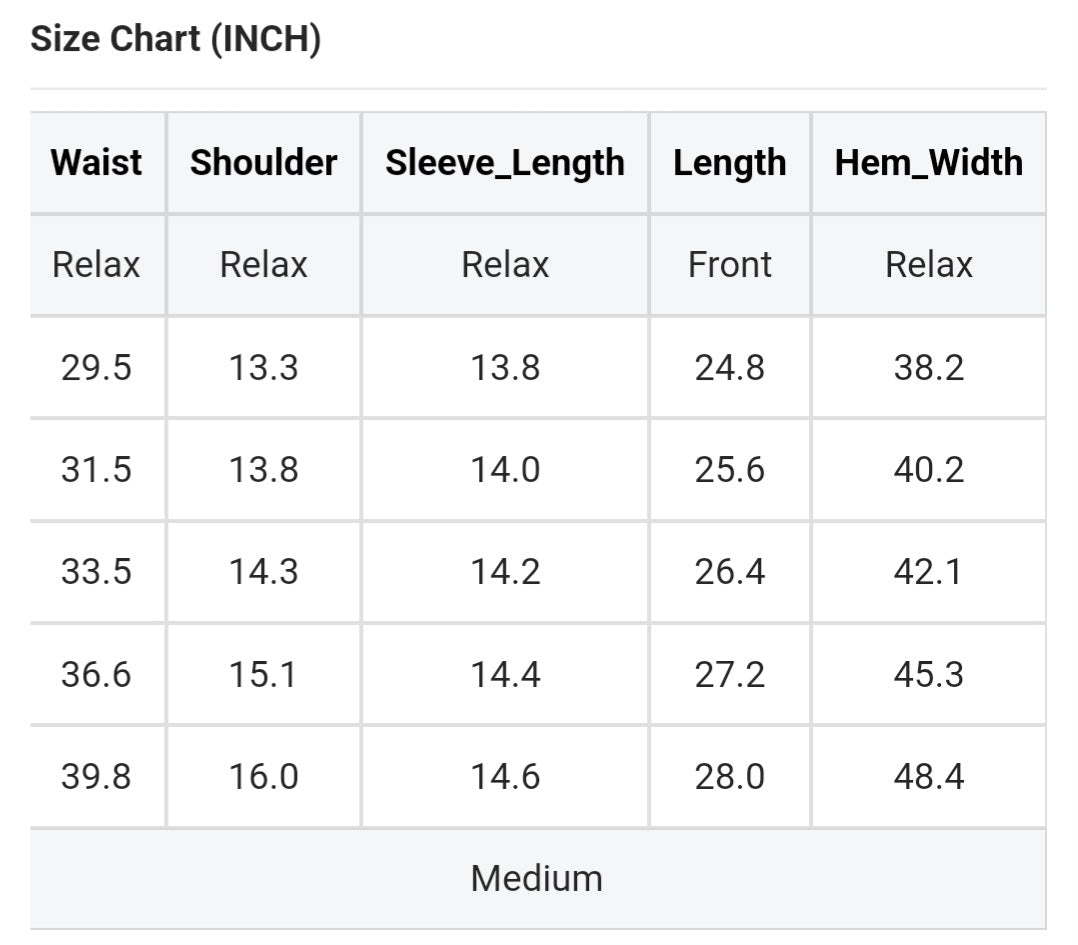Image resolution: width=1078 pixels, height=945 pixels.
Task: Click the Hem_Width column header
Action: pyautogui.click(x=929, y=163)
